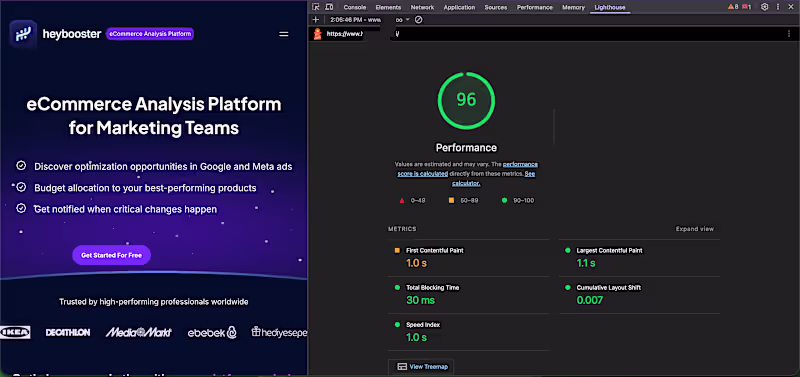Click the ebebek logo
This screenshot has height=377, width=800.
point(212,333)
